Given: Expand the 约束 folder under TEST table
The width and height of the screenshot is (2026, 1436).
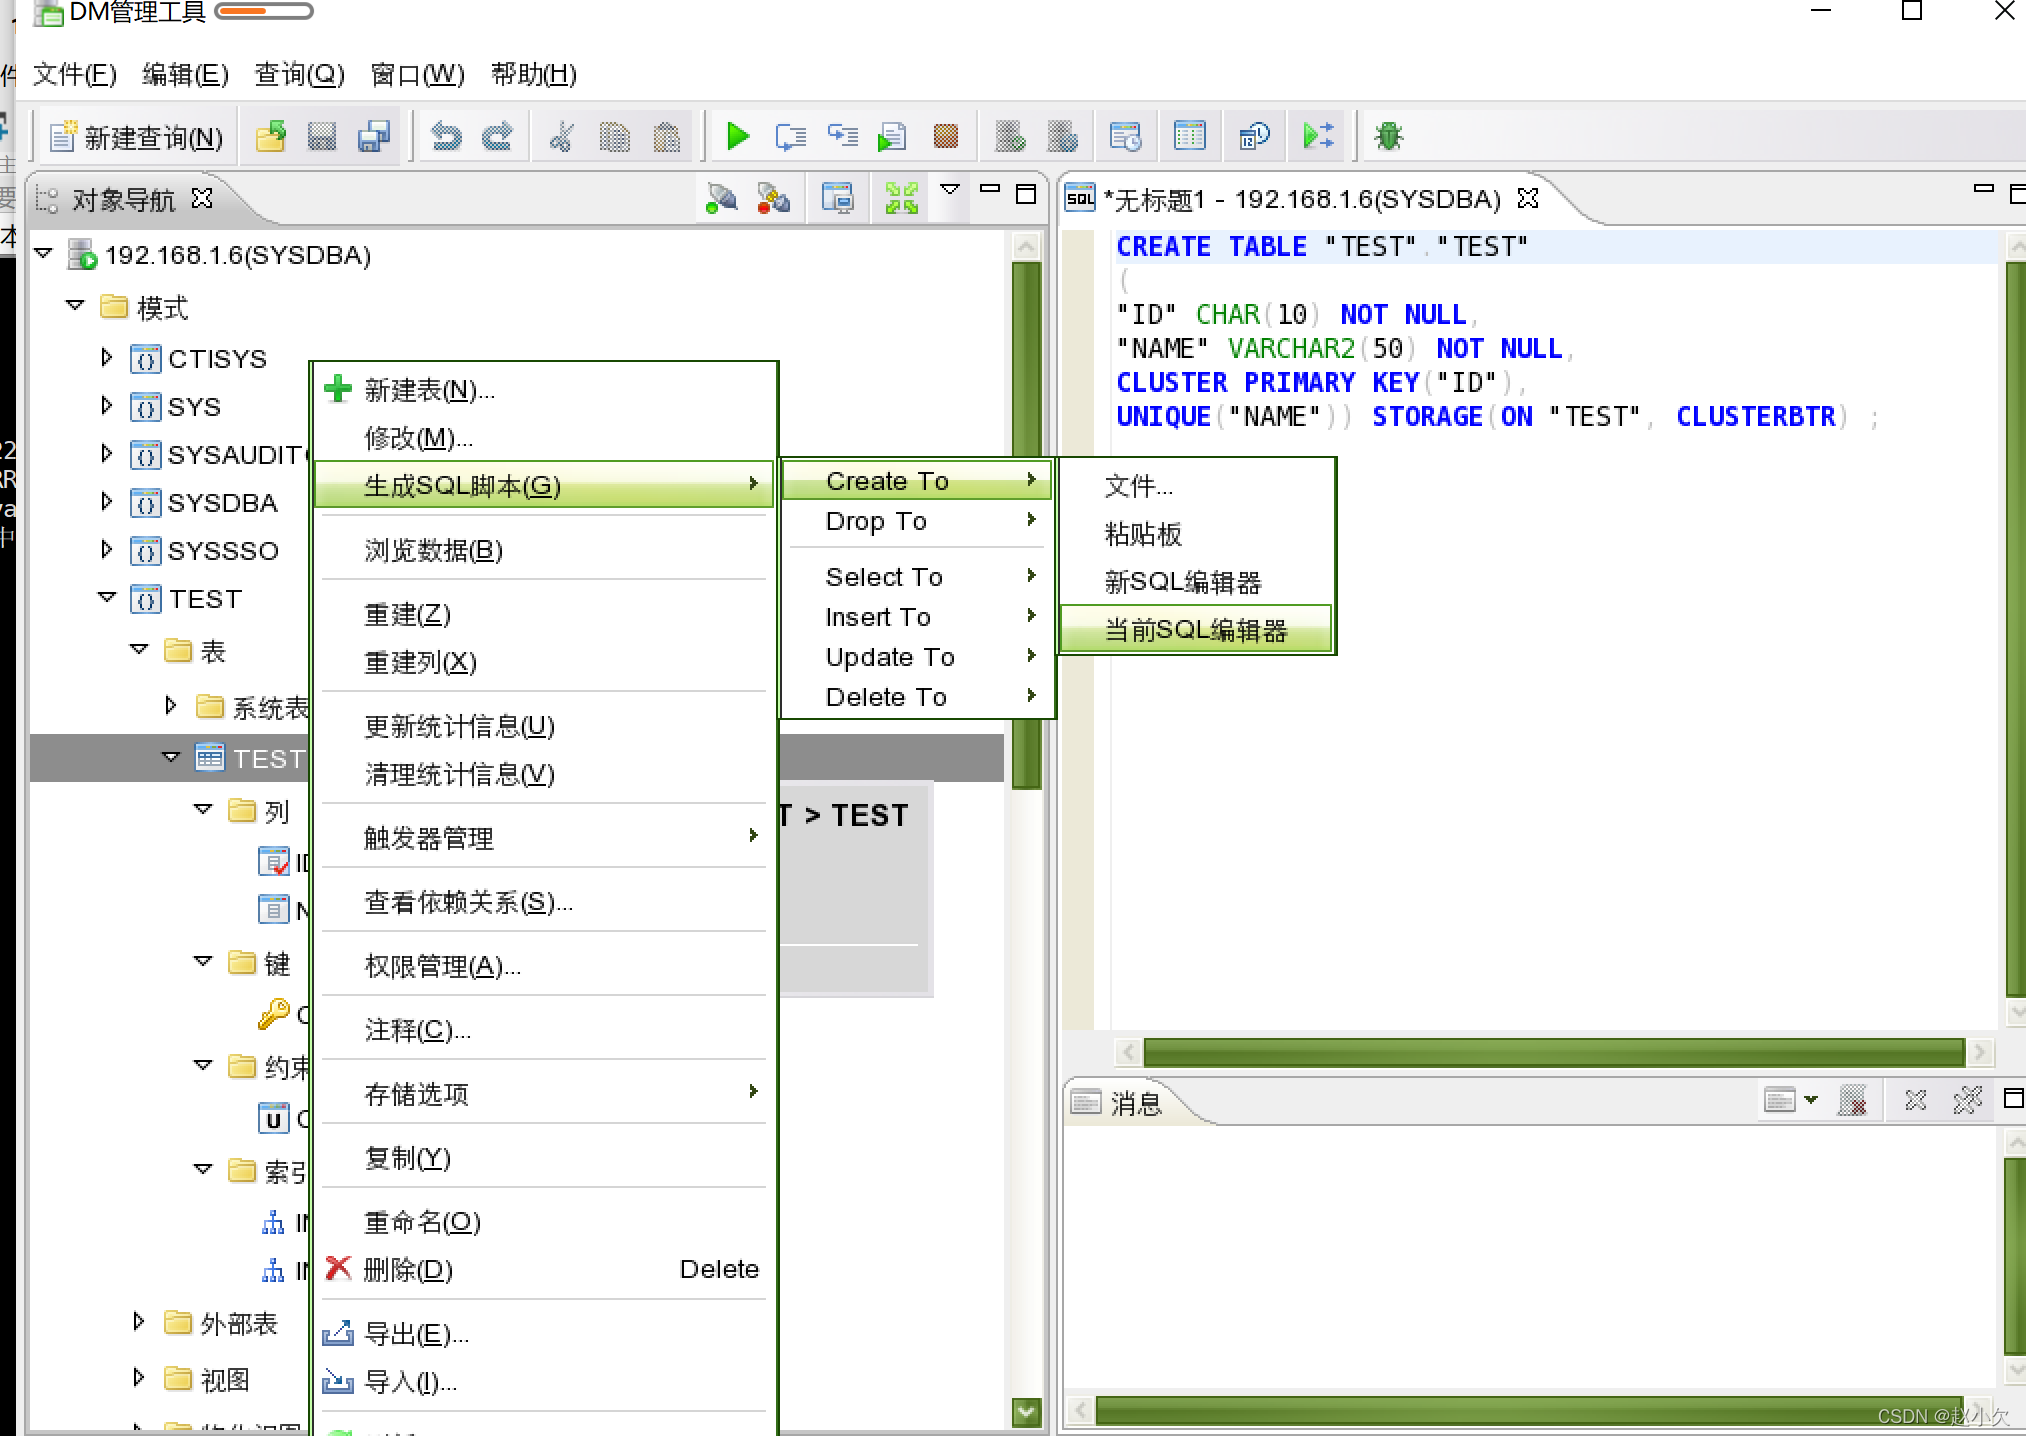Looking at the screenshot, I should click(x=199, y=1065).
